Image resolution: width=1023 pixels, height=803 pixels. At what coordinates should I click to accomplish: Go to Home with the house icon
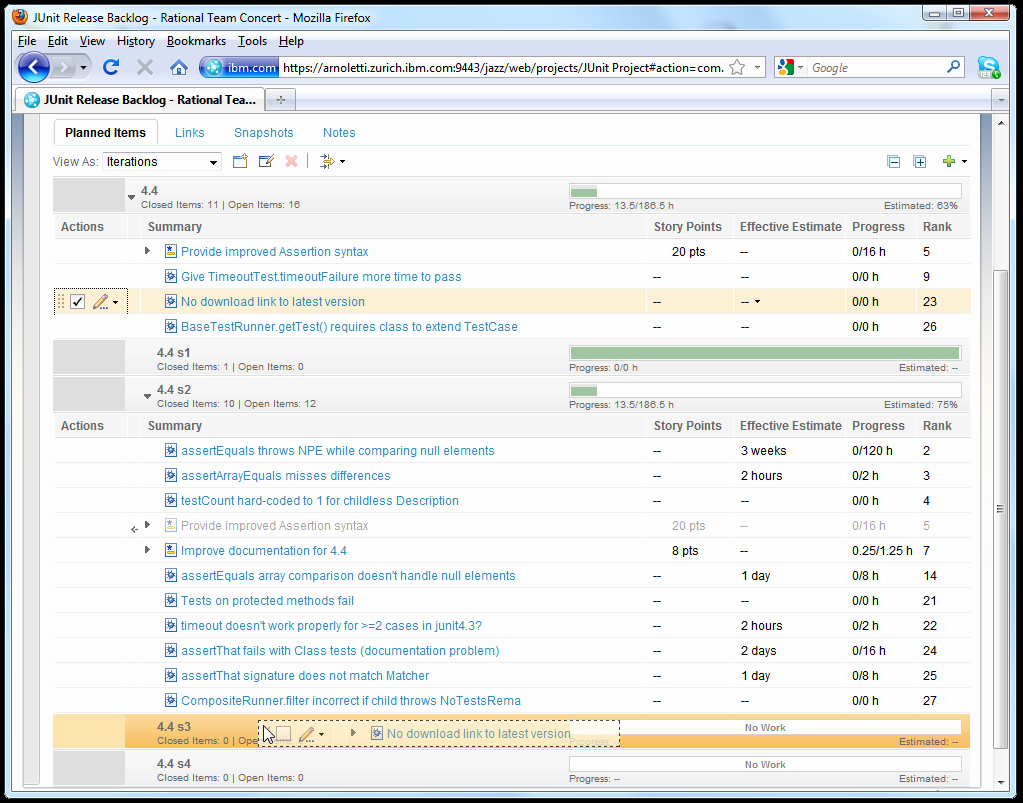point(179,67)
